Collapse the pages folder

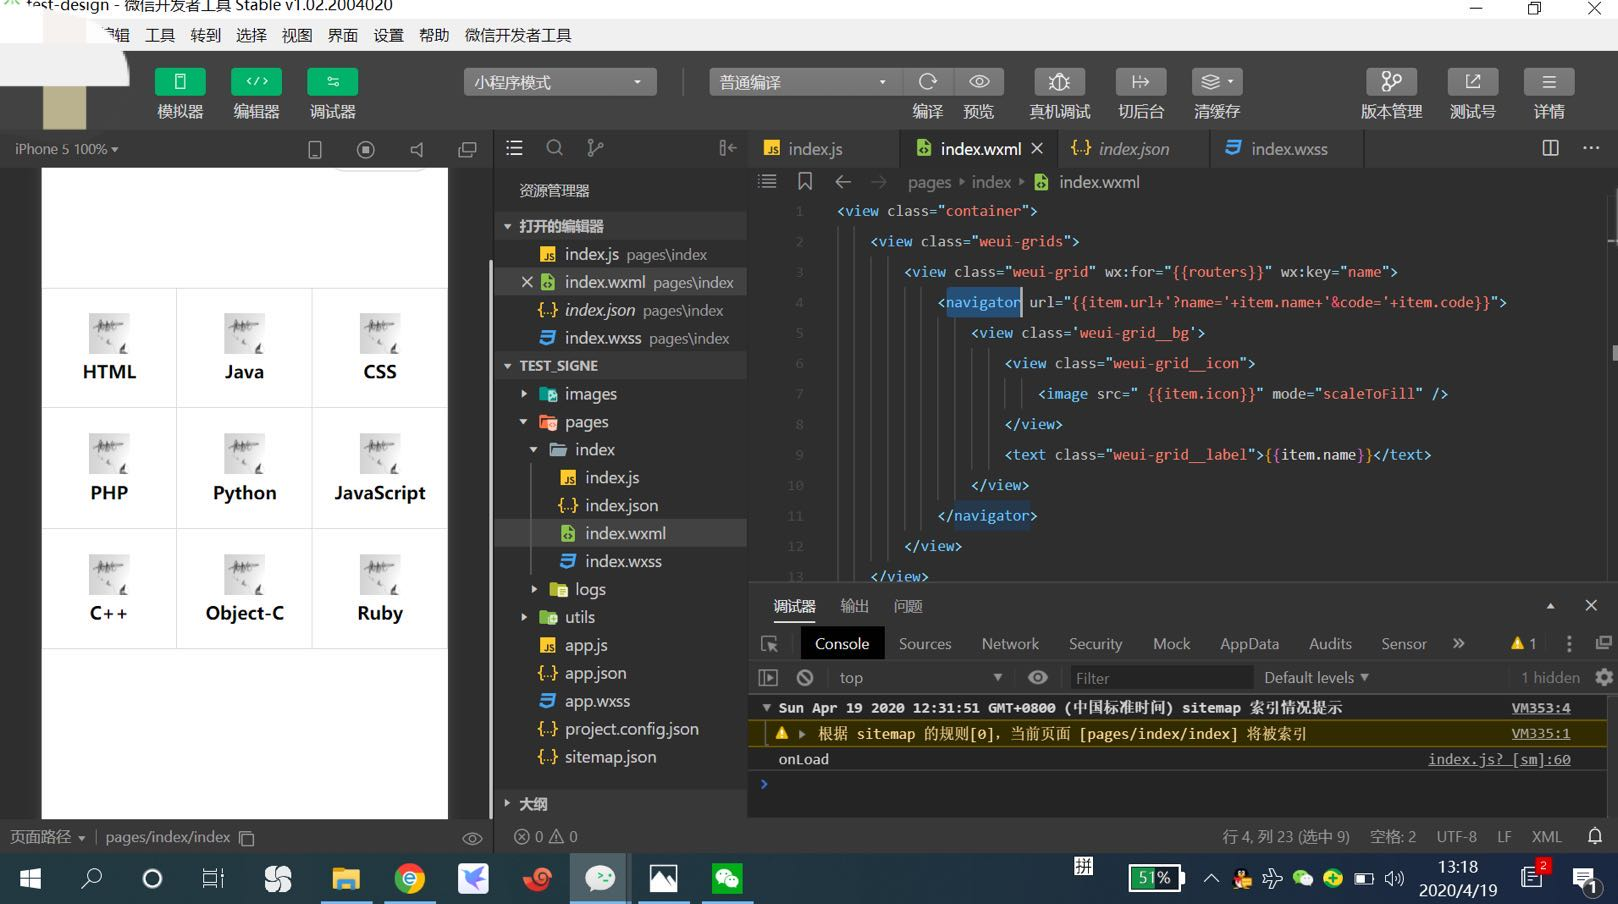(x=620, y=422)
